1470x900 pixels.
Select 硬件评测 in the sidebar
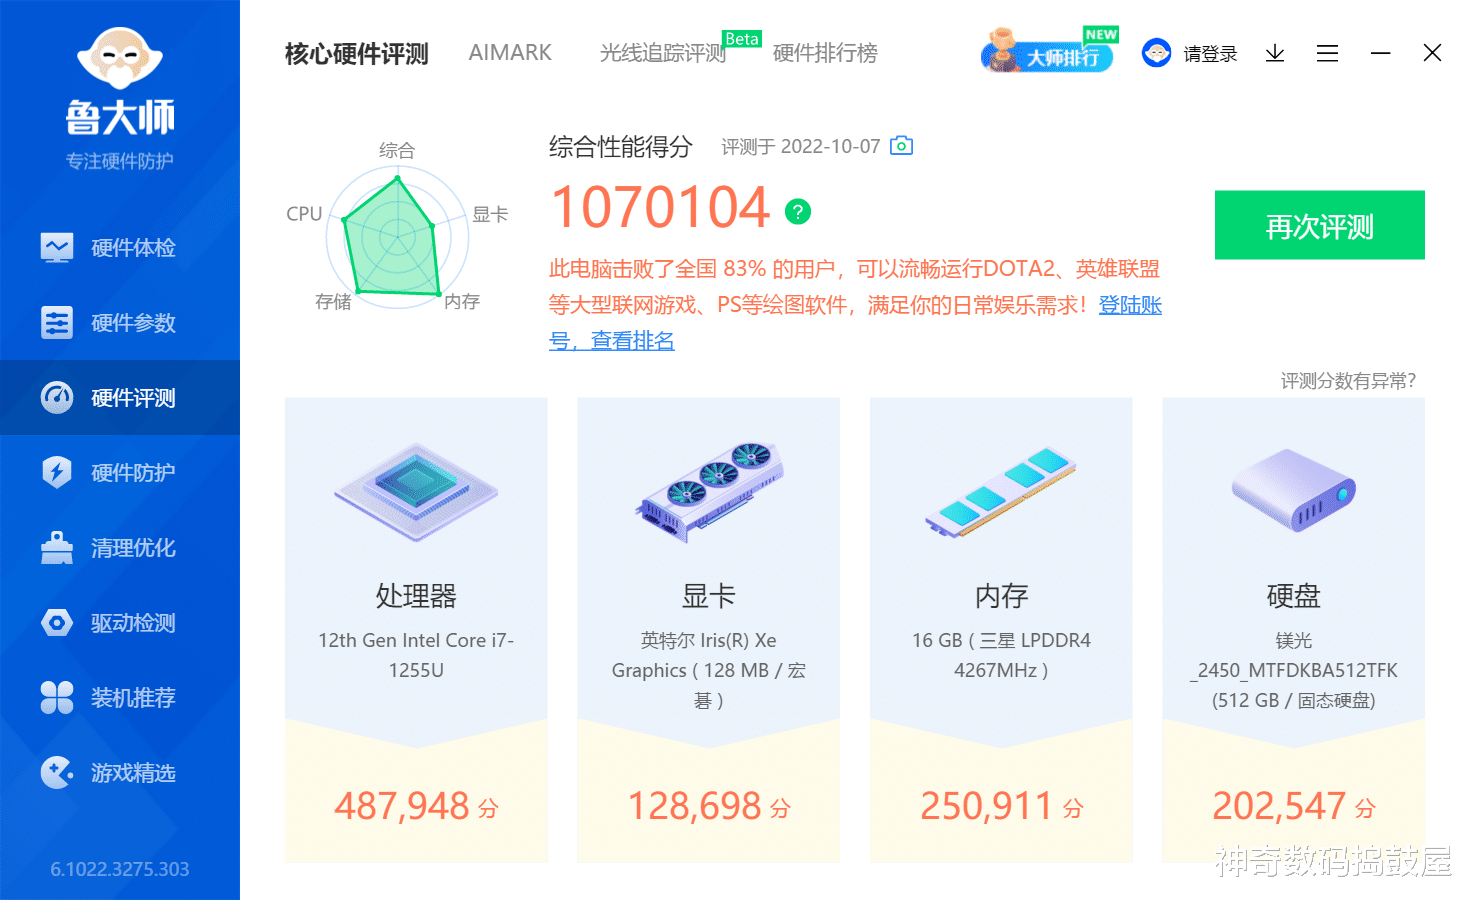pos(120,397)
